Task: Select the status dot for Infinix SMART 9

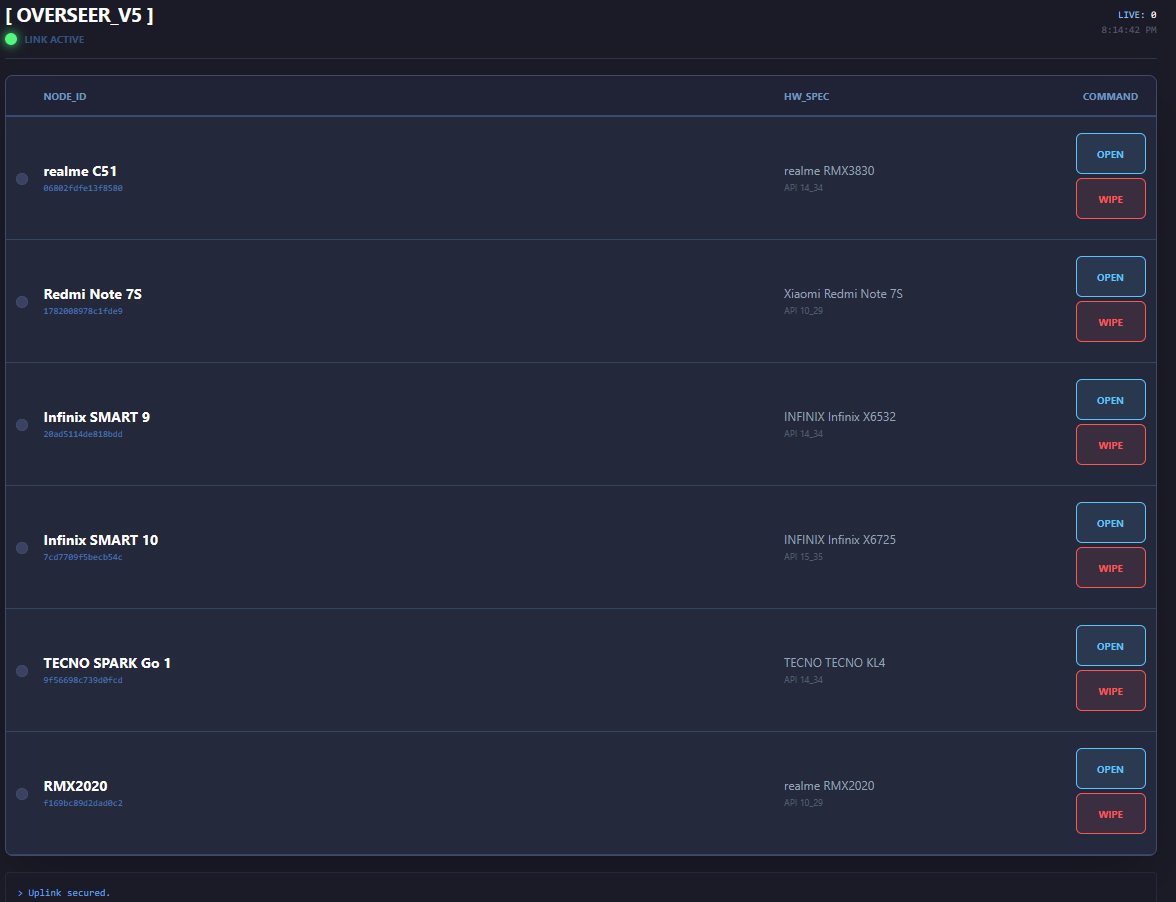Action: 22,425
